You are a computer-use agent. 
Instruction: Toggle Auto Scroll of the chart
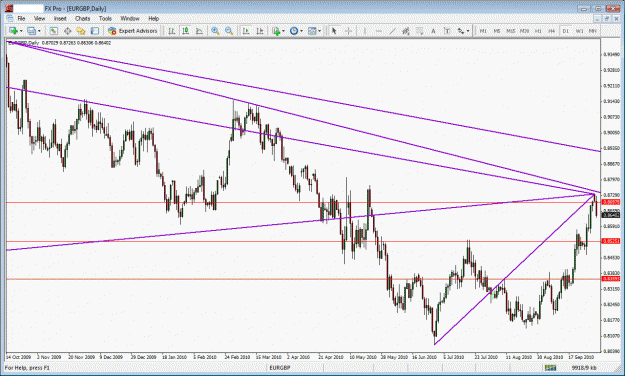point(246,31)
